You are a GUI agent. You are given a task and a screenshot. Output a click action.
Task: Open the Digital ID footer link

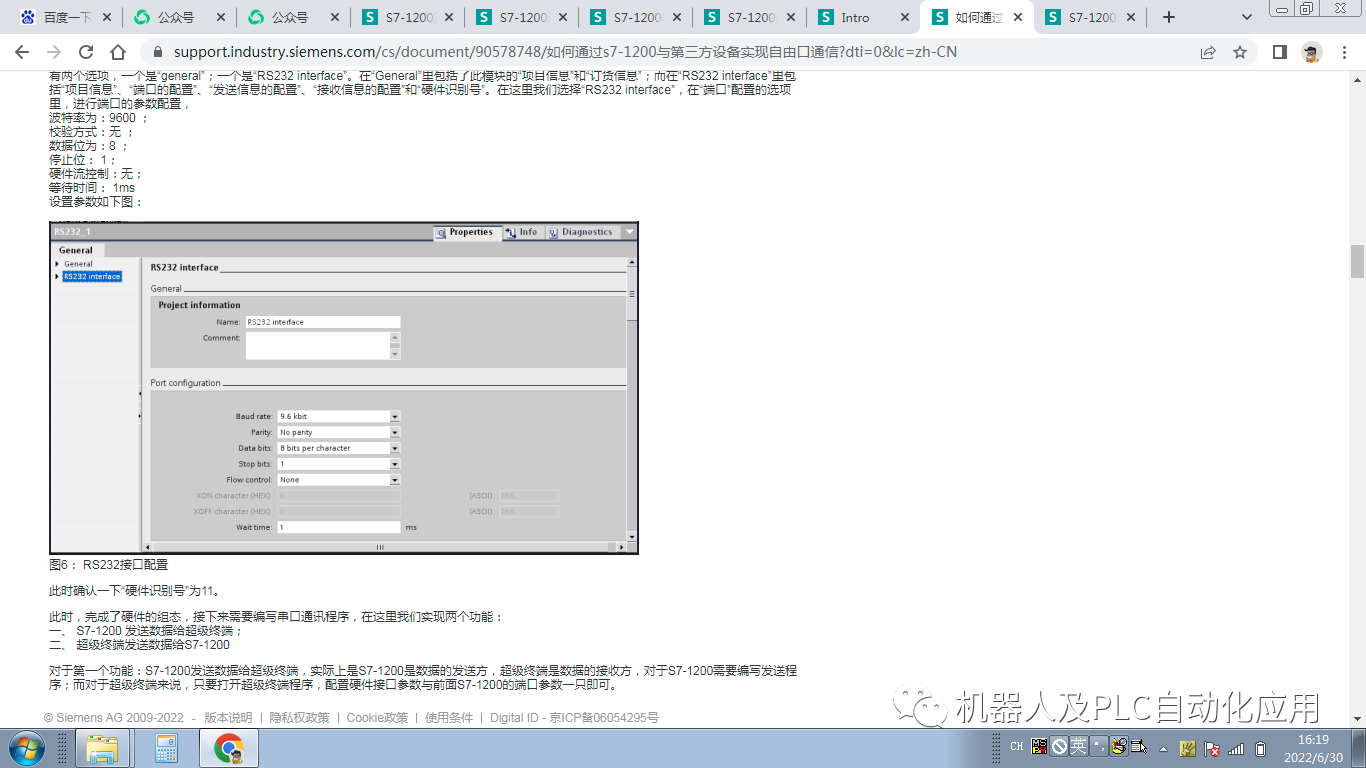point(514,718)
